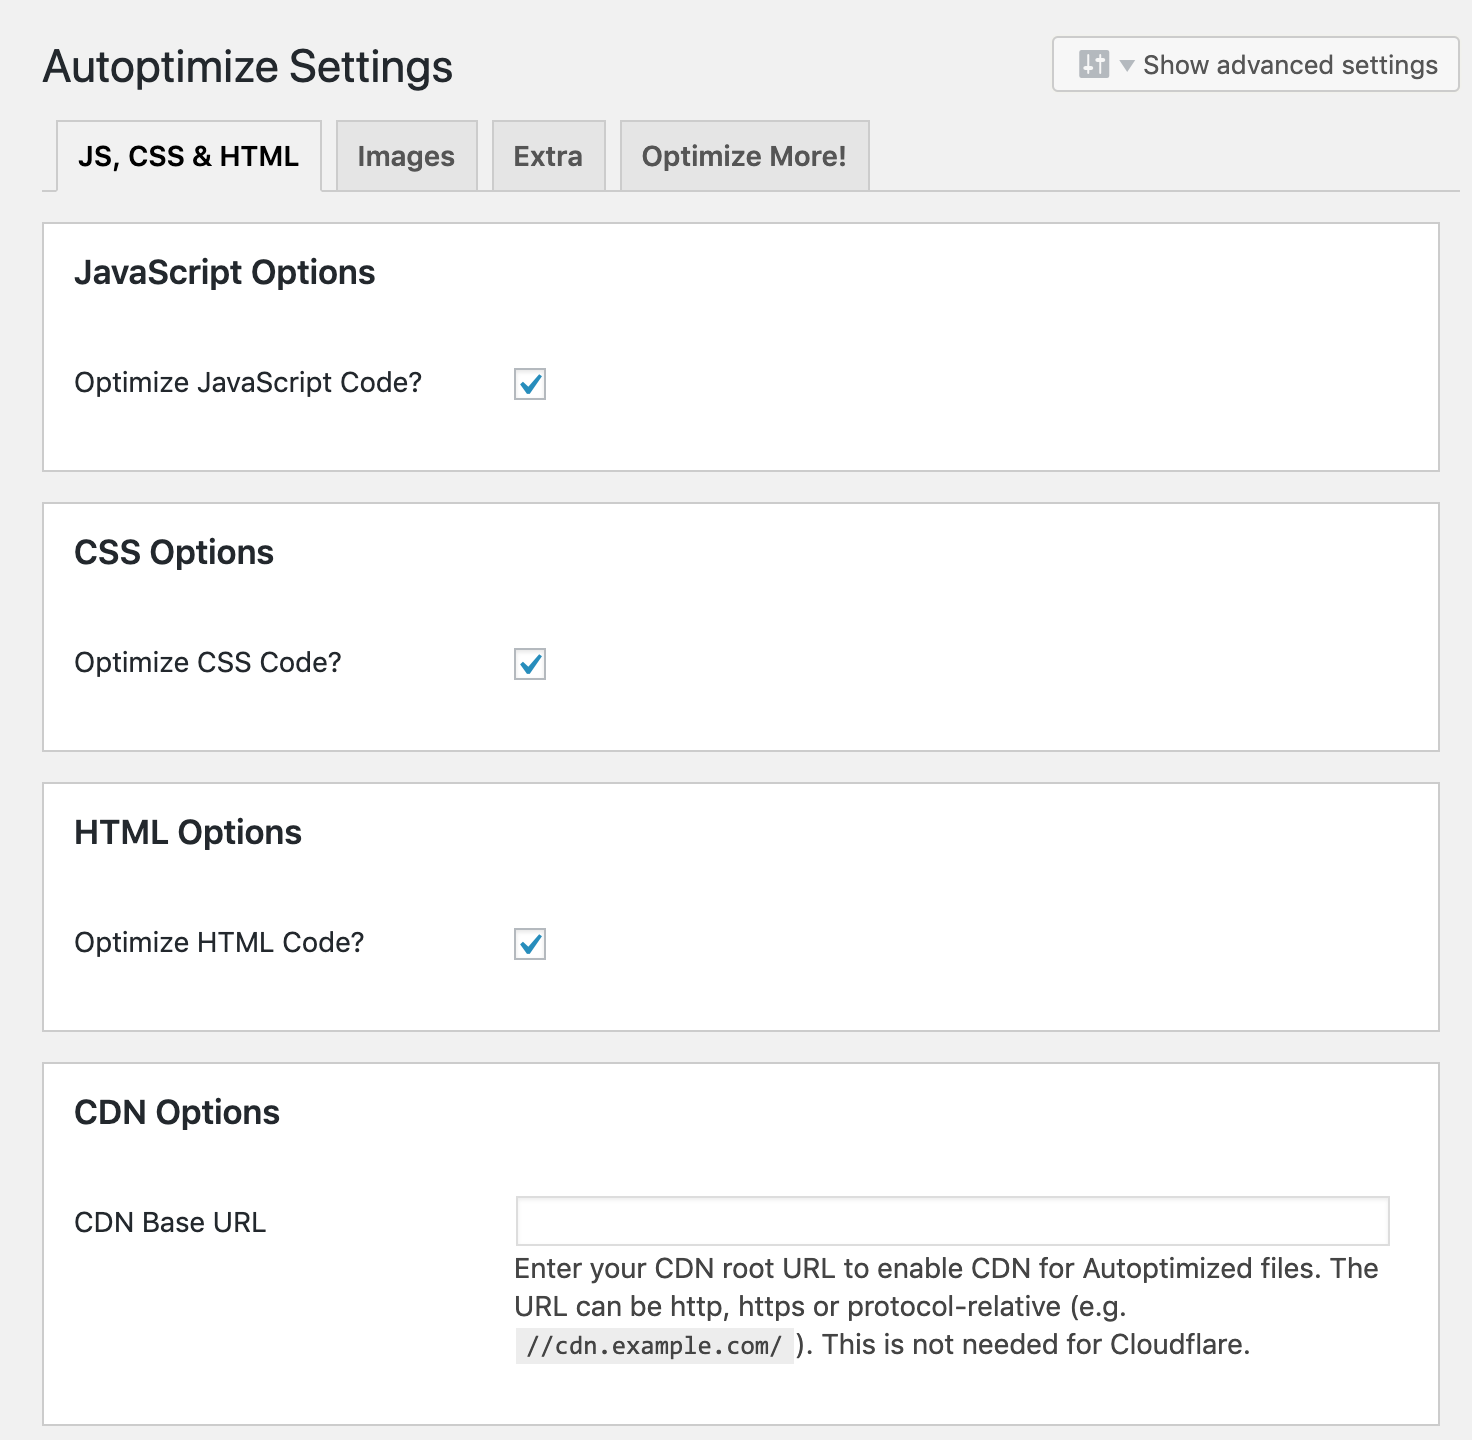Screen dimensions: 1472x1440
Task: Click Show advanced settings
Action: [1290, 64]
